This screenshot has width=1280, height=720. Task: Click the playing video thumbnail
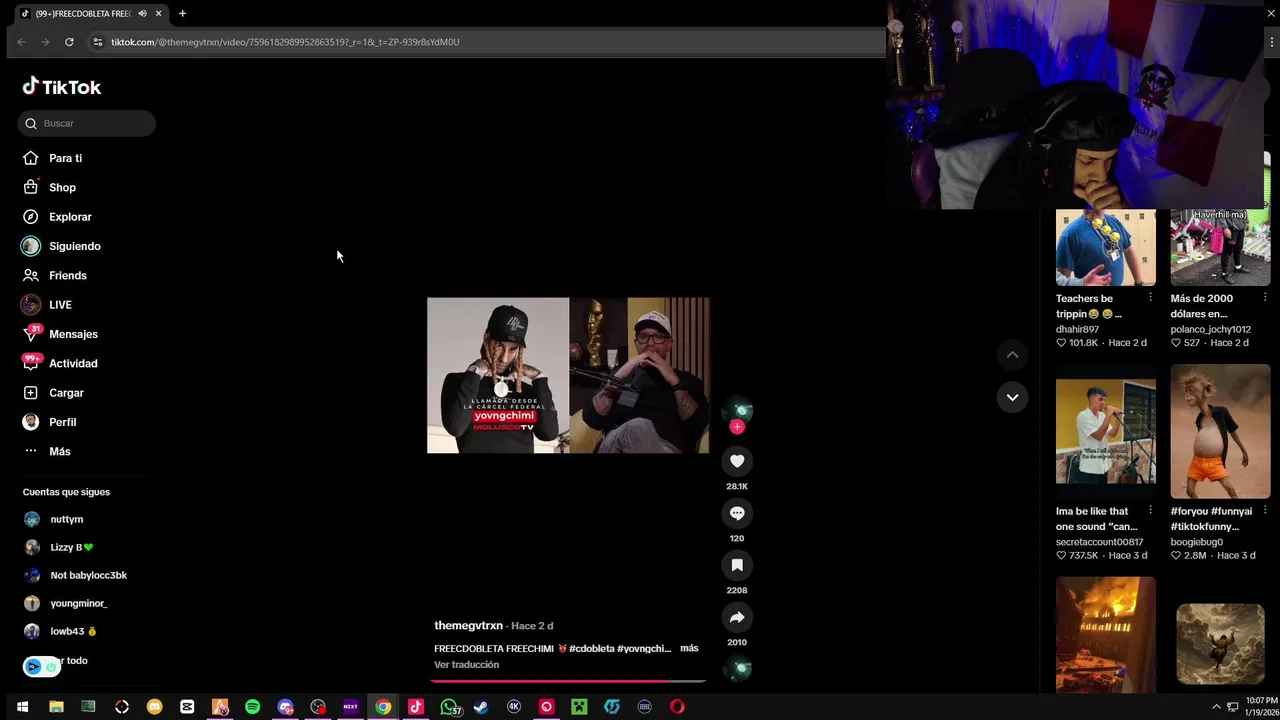[x=568, y=375]
